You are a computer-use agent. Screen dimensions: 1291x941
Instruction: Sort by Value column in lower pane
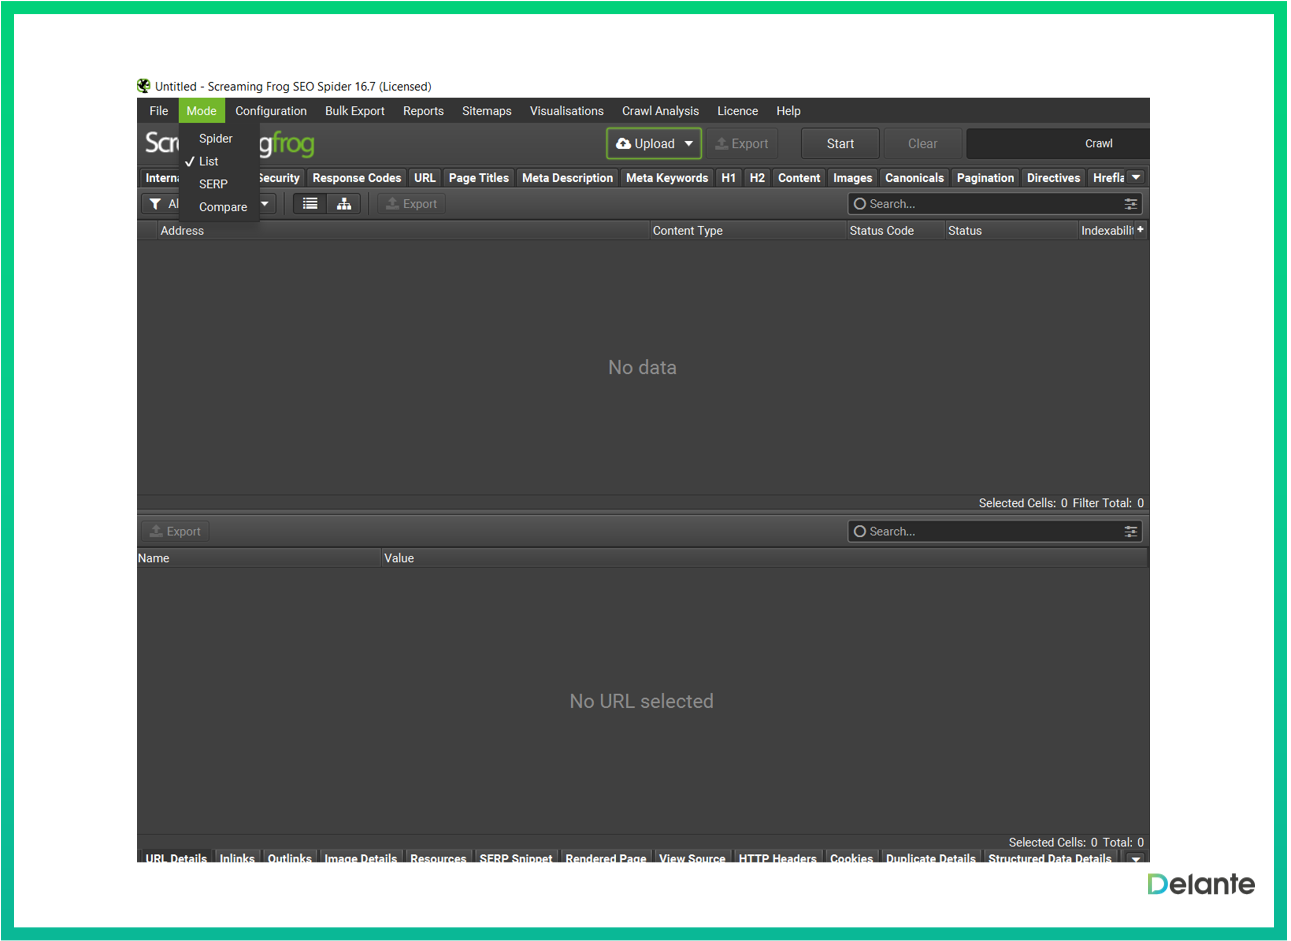pyautogui.click(x=765, y=559)
